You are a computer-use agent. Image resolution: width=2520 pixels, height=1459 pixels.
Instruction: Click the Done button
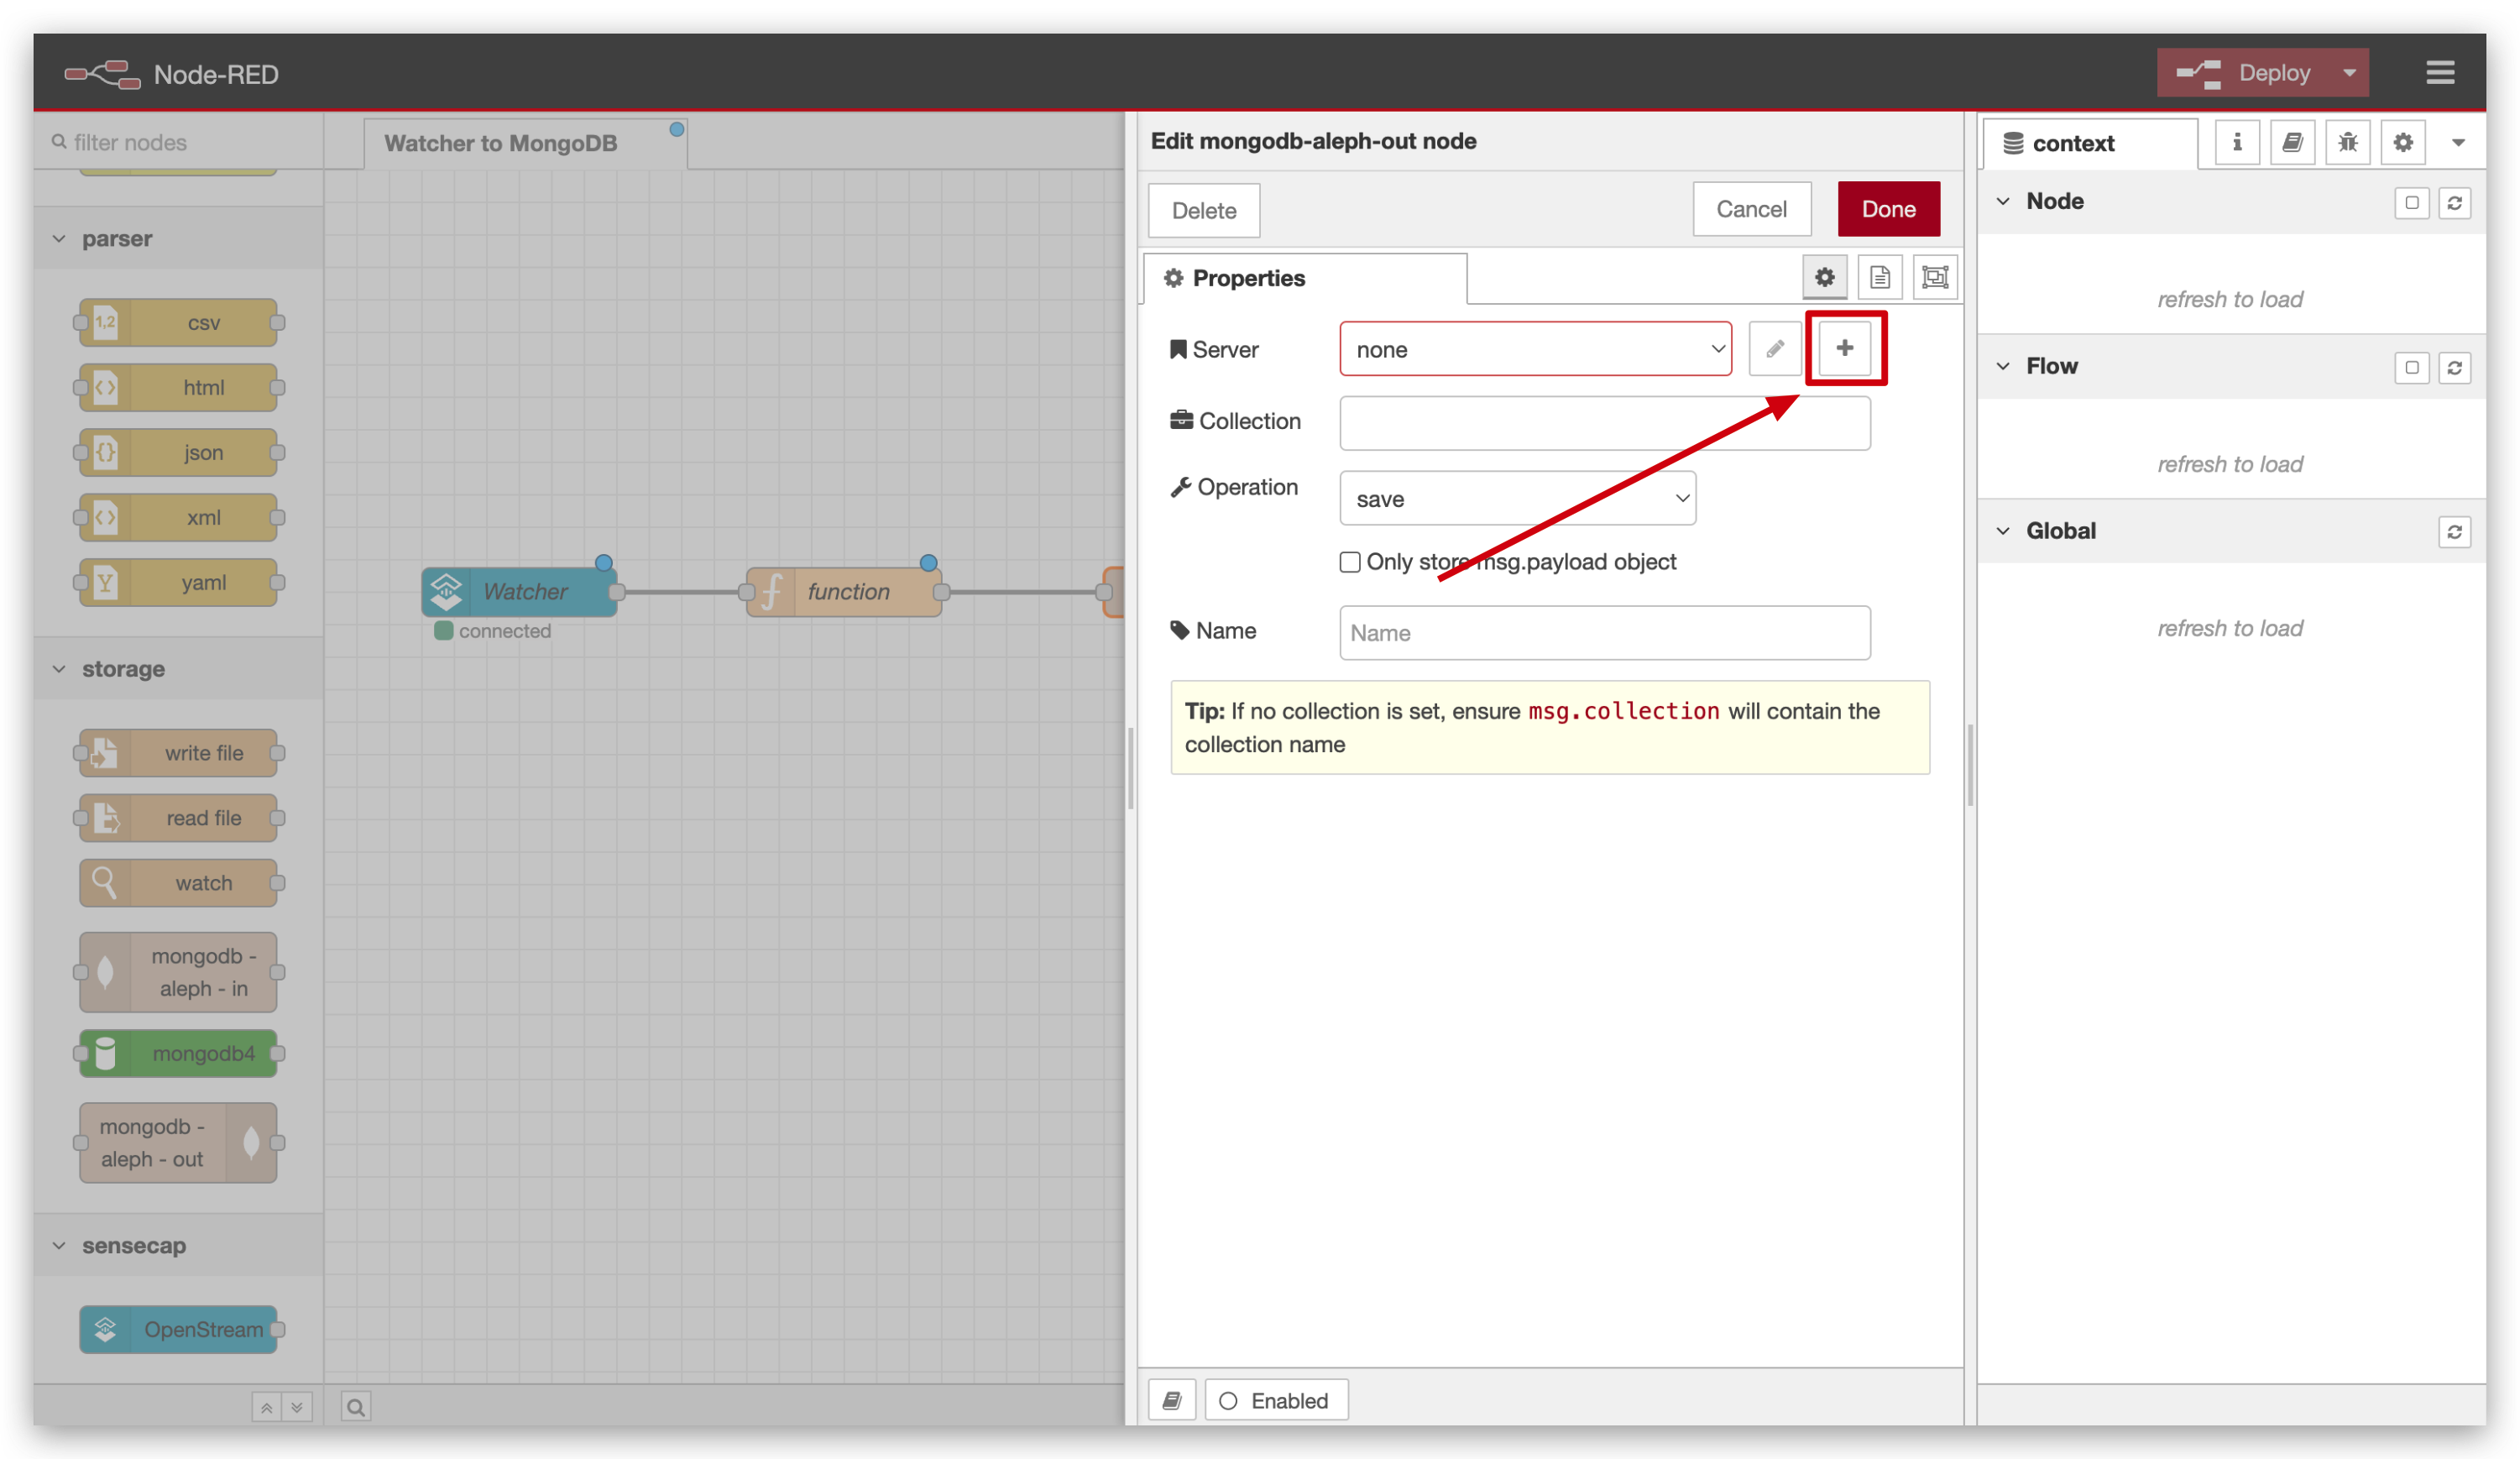coord(1888,209)
